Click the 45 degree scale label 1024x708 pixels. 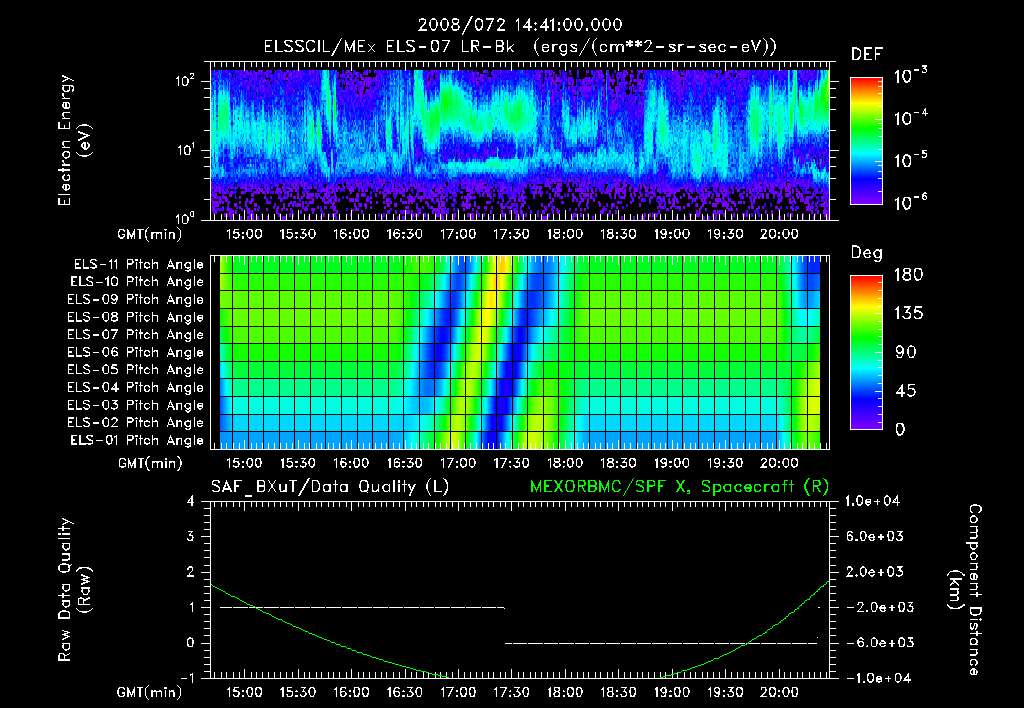(x=908, y=391)
